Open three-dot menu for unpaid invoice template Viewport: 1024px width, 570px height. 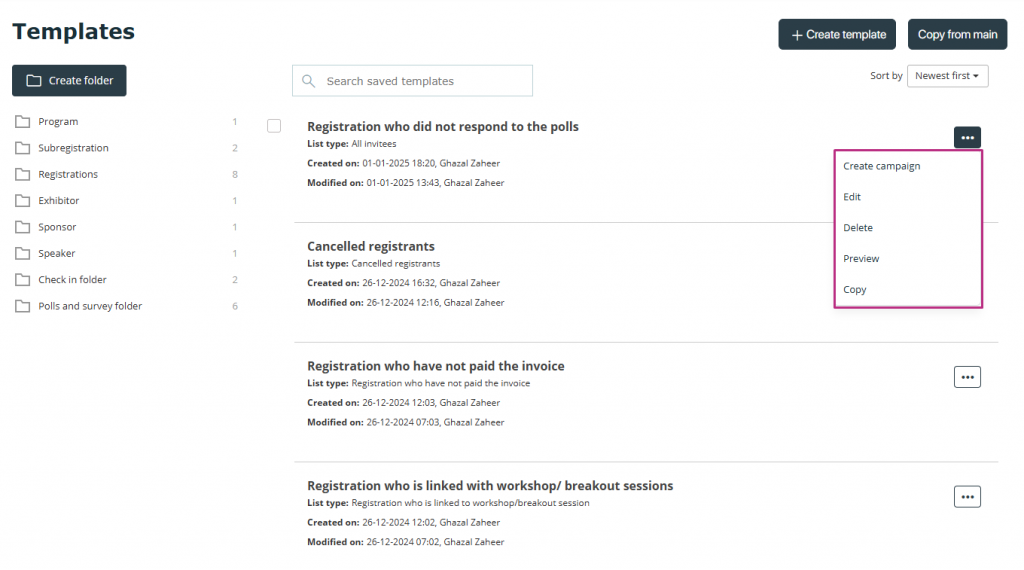[x=967, y=377]
